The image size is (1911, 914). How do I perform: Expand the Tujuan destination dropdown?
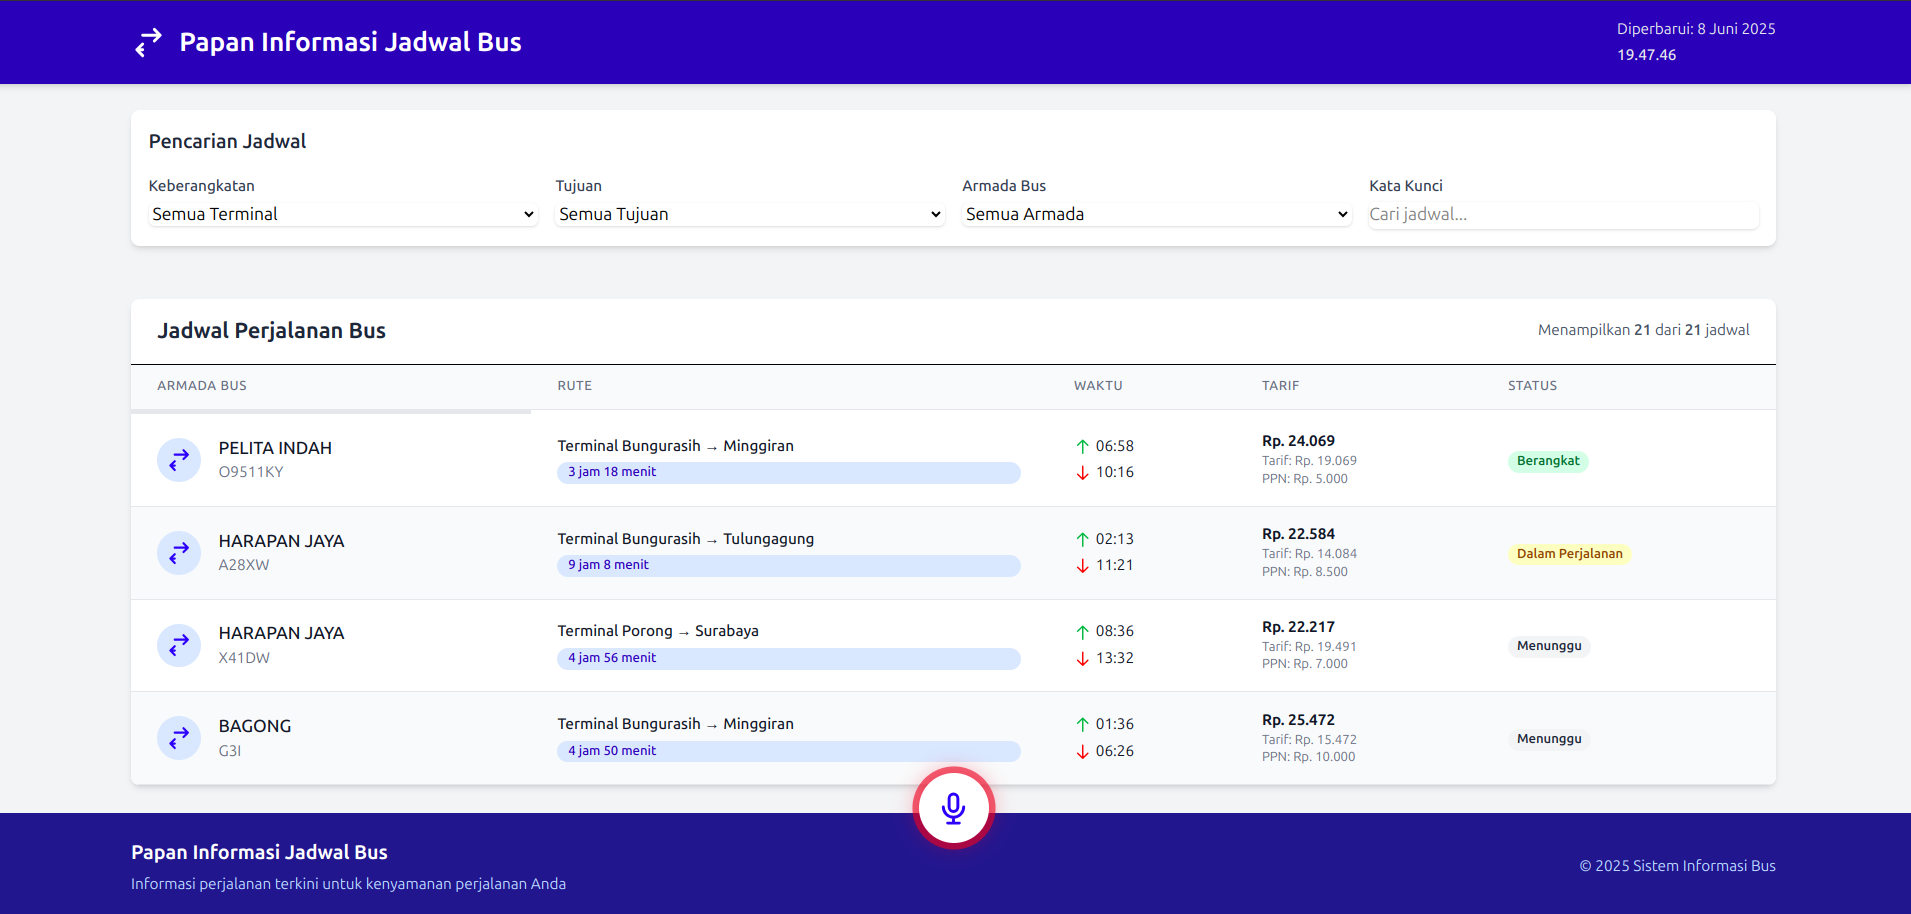click(x=750, y=214)
